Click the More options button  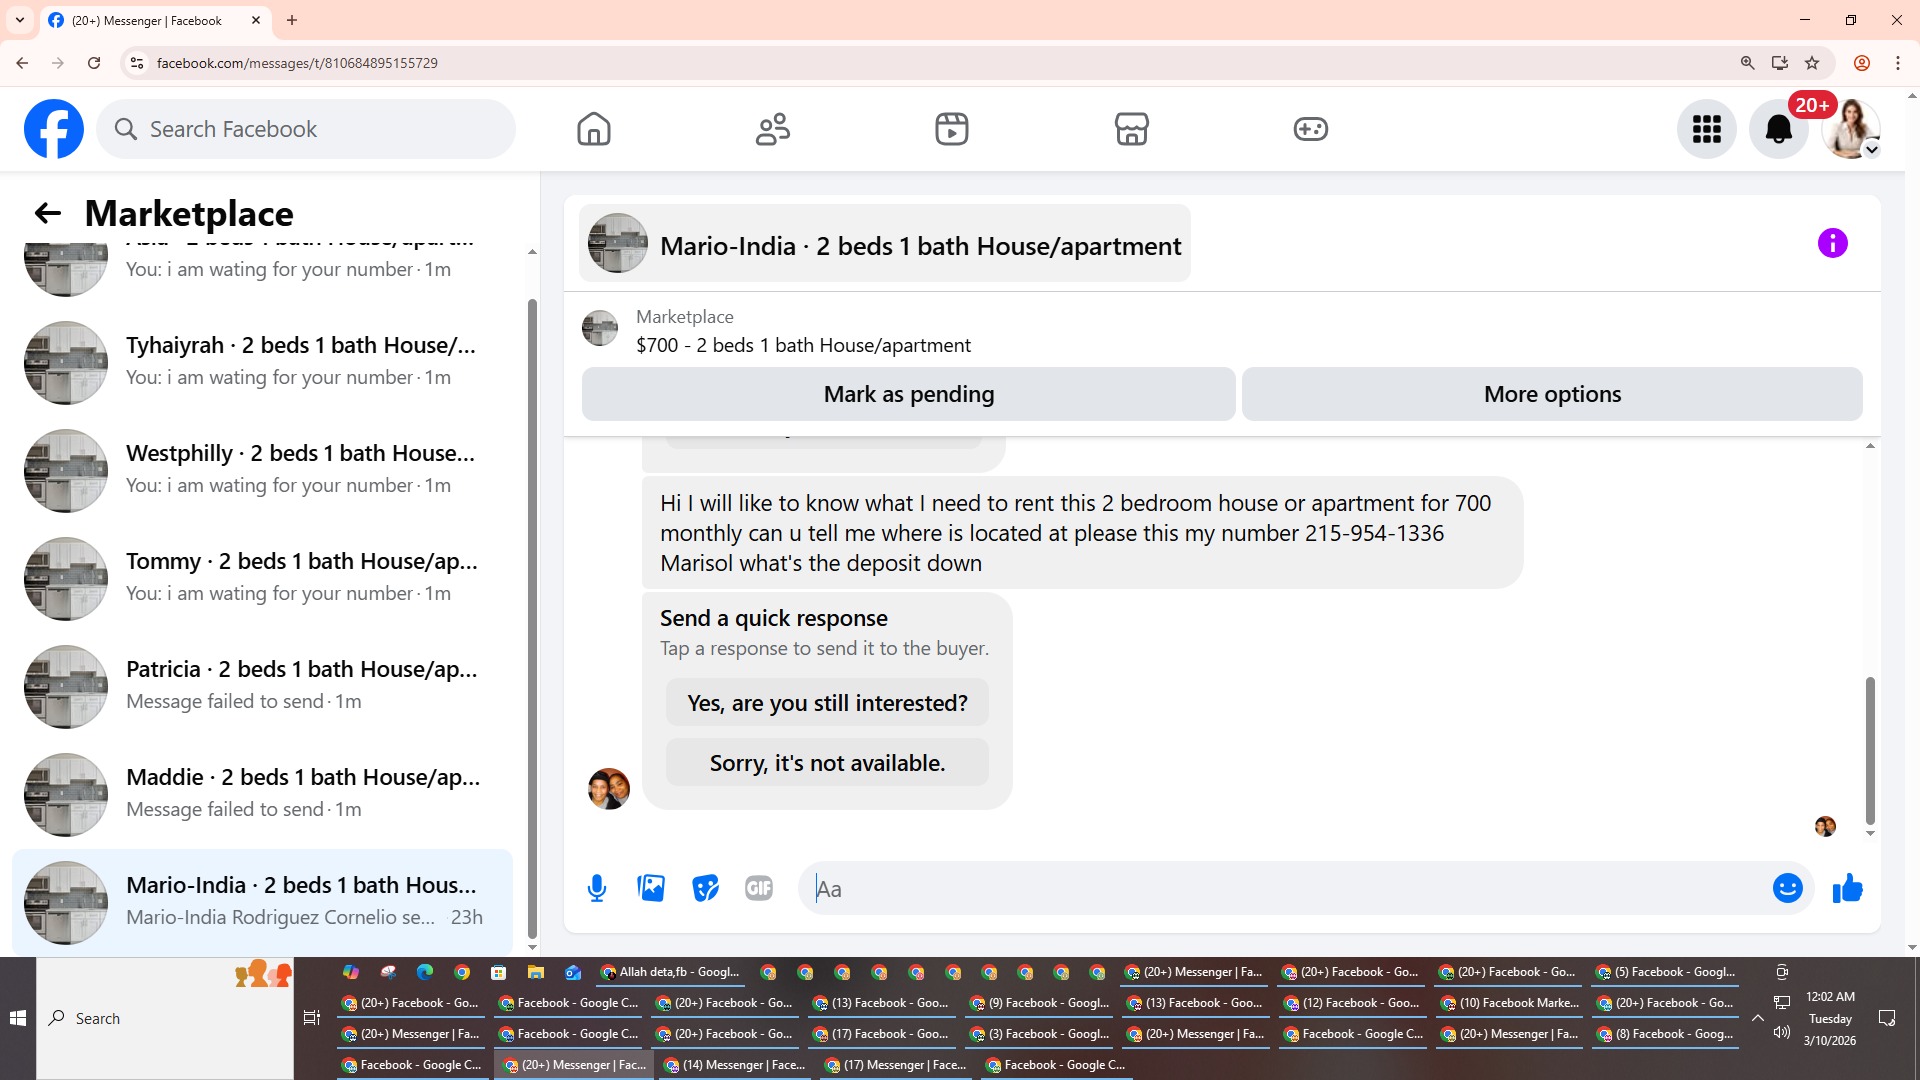1552,394
